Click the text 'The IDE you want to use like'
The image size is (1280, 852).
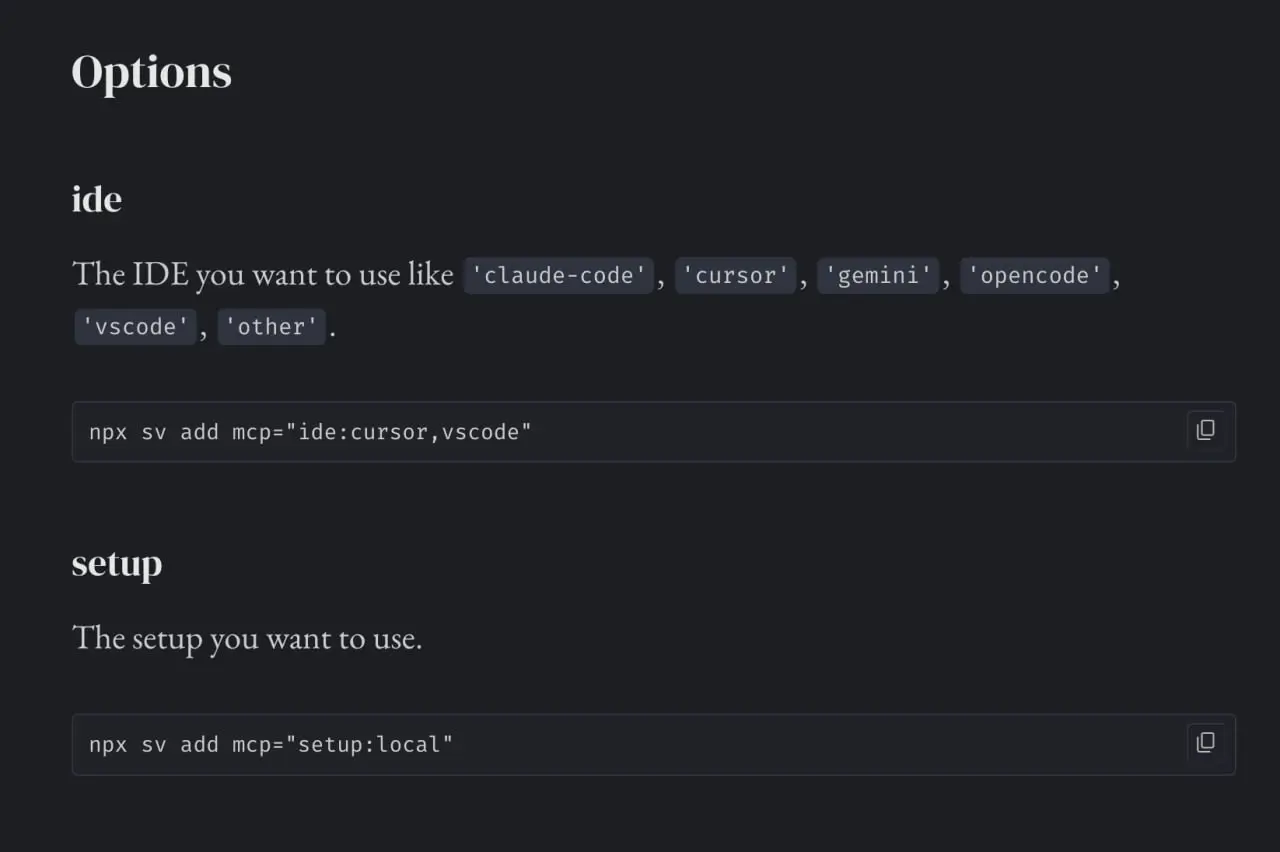(x=263, y=274)
